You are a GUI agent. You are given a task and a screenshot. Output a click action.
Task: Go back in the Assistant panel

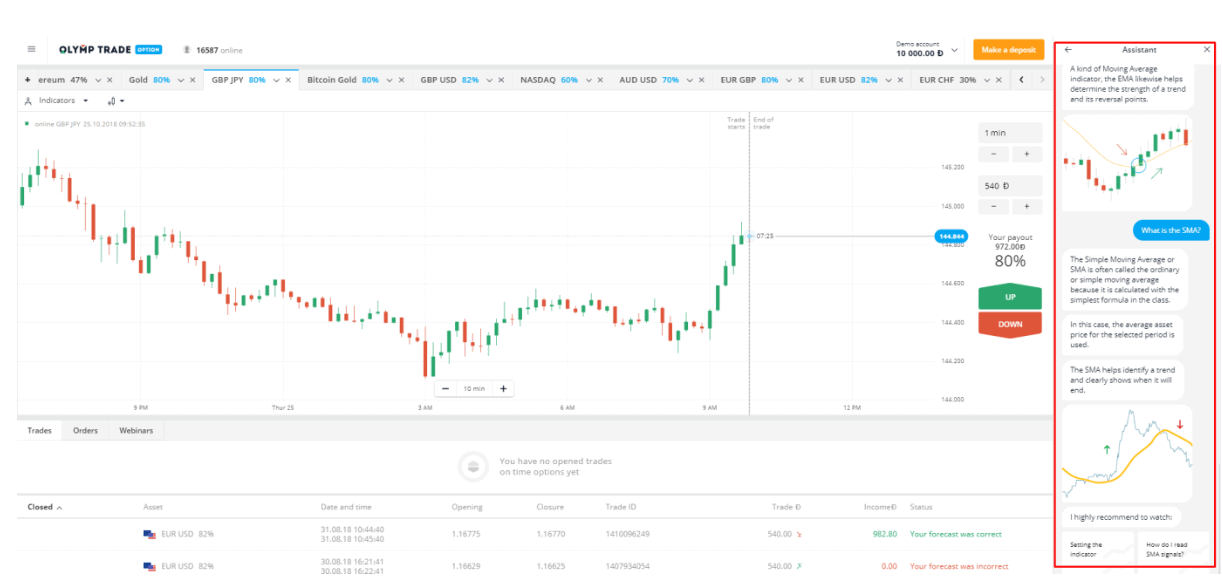1068,50
